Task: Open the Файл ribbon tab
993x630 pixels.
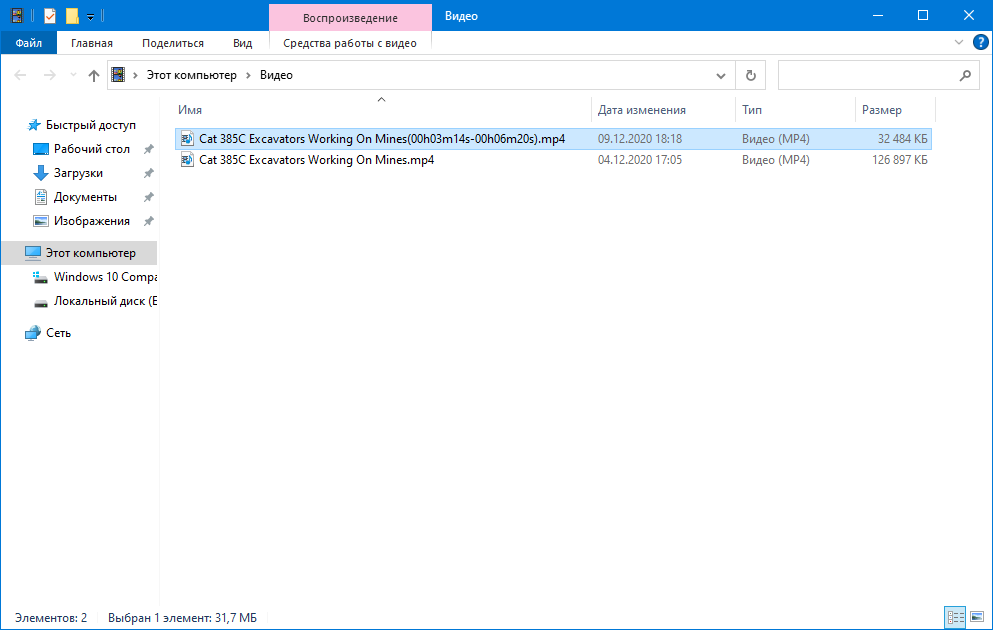Action: click(x=28, y=43)
